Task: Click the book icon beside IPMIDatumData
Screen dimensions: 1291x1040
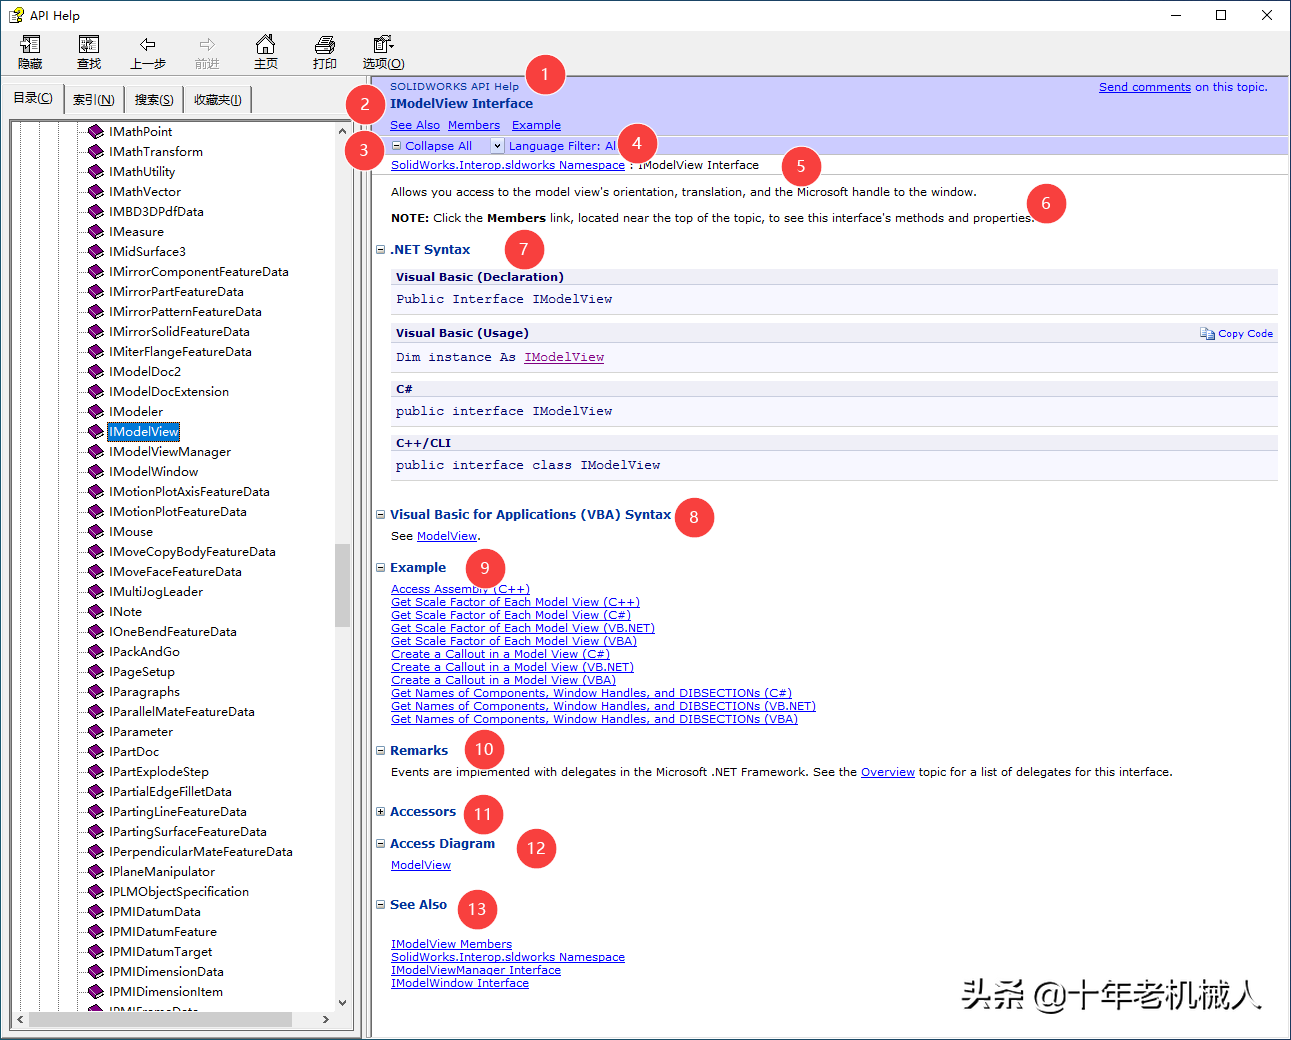Action: tap(96, 911)
